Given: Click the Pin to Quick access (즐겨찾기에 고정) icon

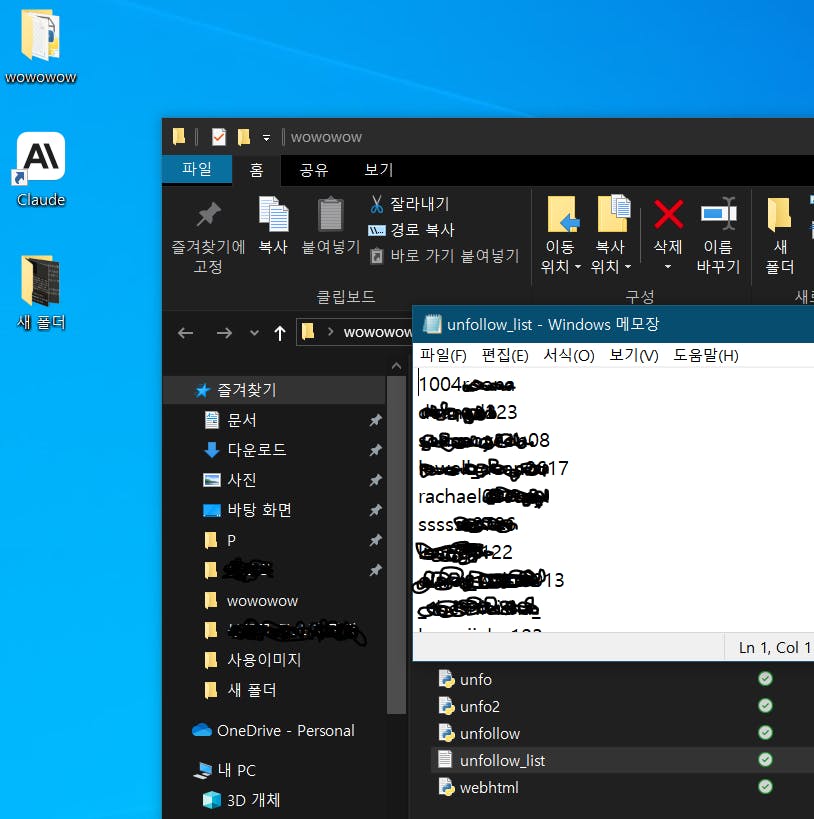Looking at the screenshot, I should 208,215.
